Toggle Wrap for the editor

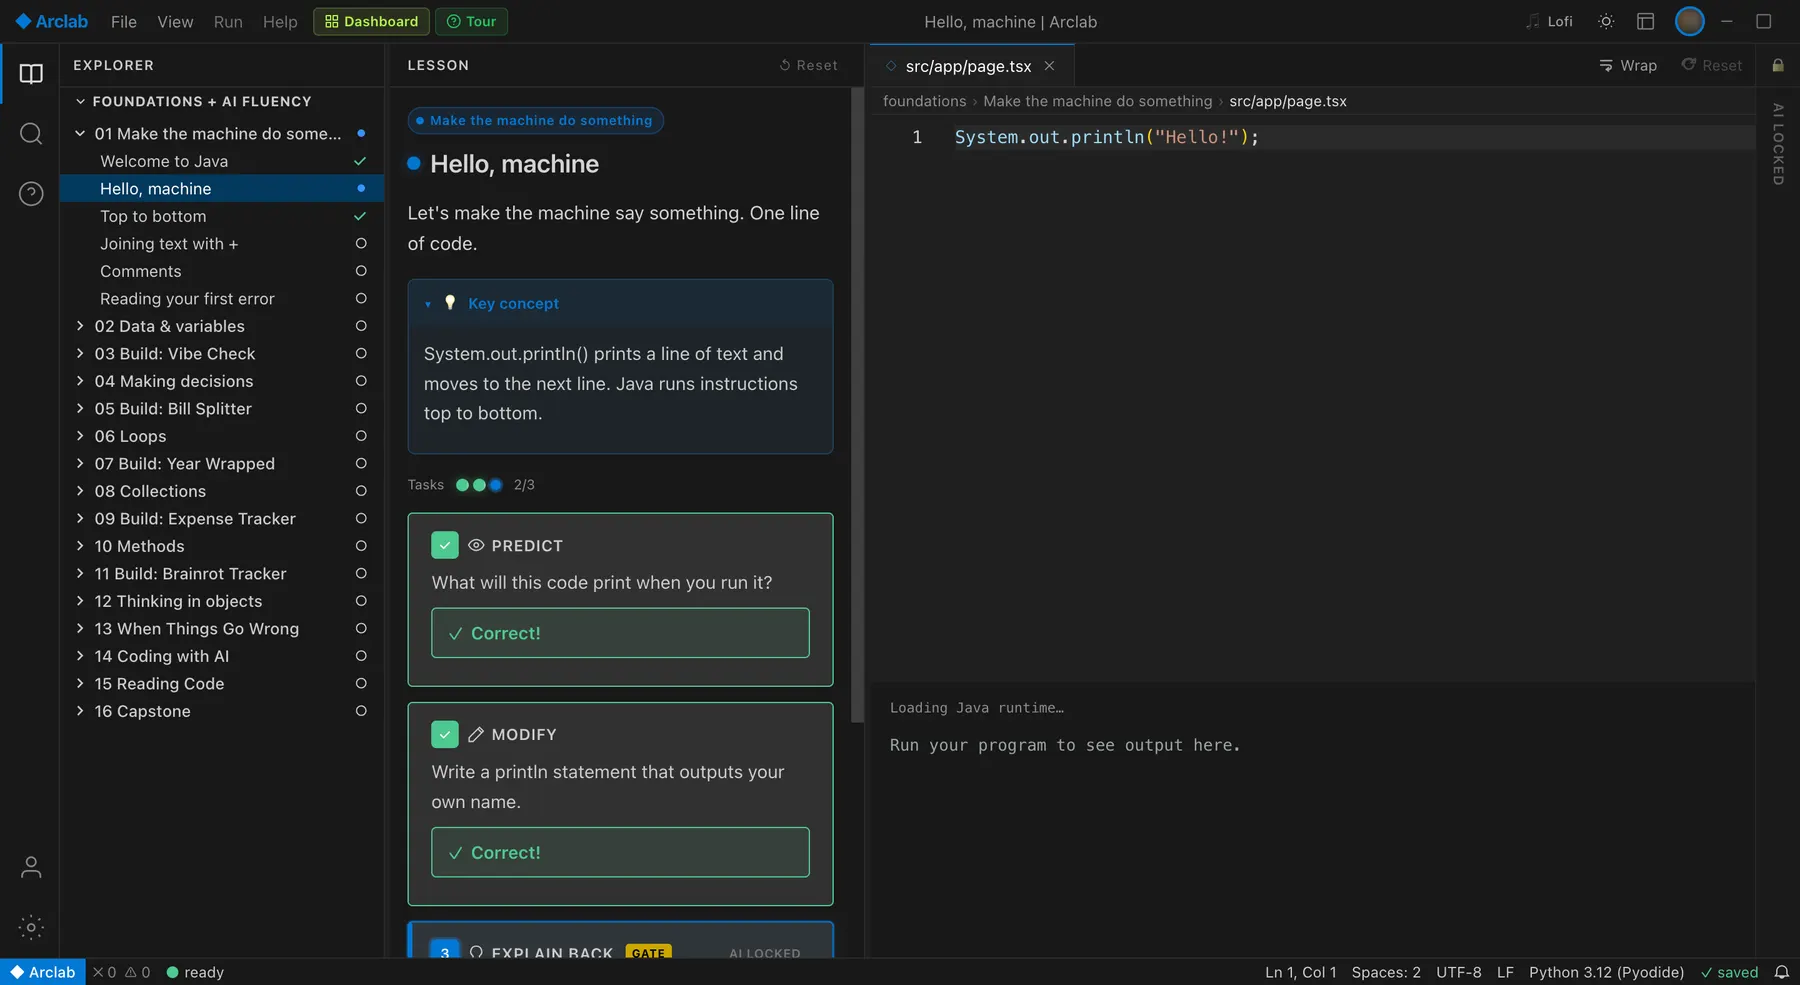(x=1628, y=66)
